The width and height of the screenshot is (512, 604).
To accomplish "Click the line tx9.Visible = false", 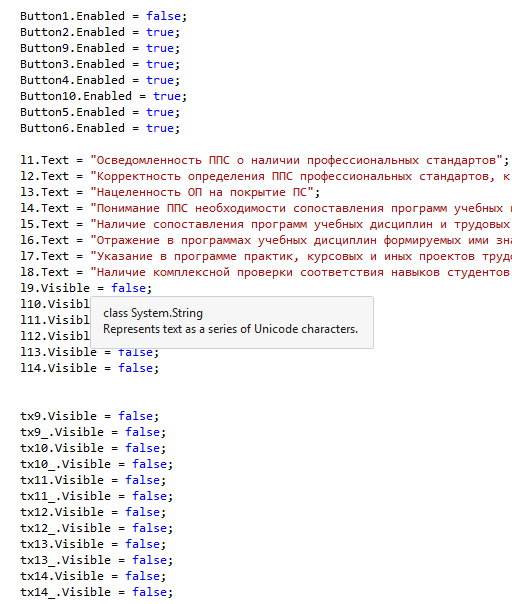I will coord(90,416).
